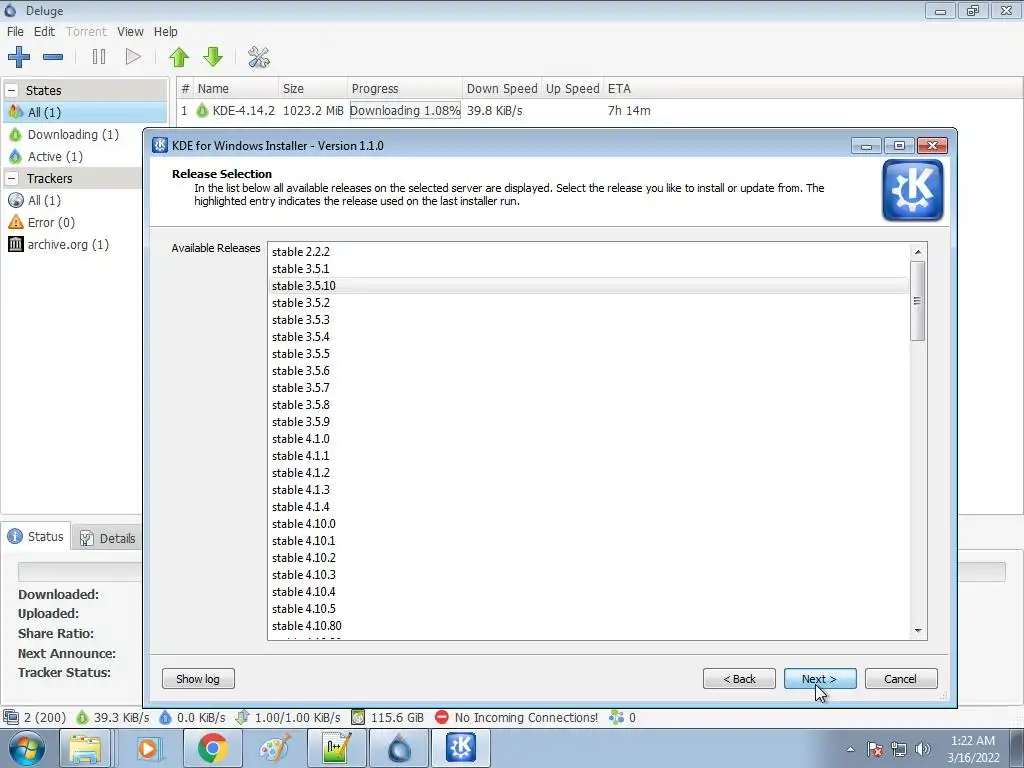
Task: Click the Show log button
Action: (198, 679)
